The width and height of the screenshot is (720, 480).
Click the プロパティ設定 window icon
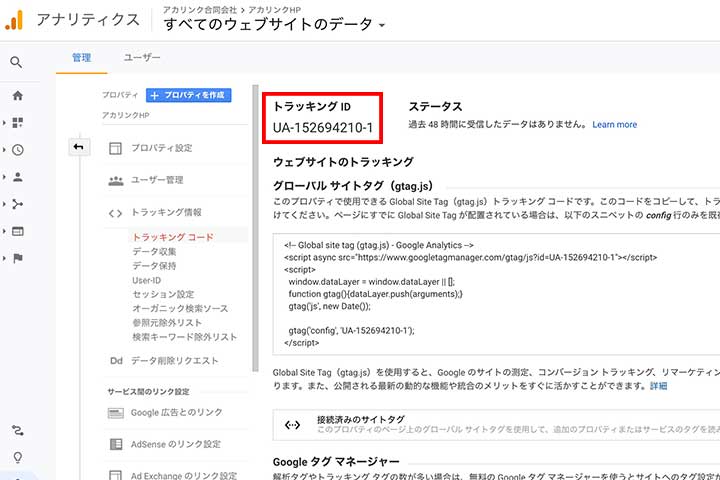(x=115, y=148)
